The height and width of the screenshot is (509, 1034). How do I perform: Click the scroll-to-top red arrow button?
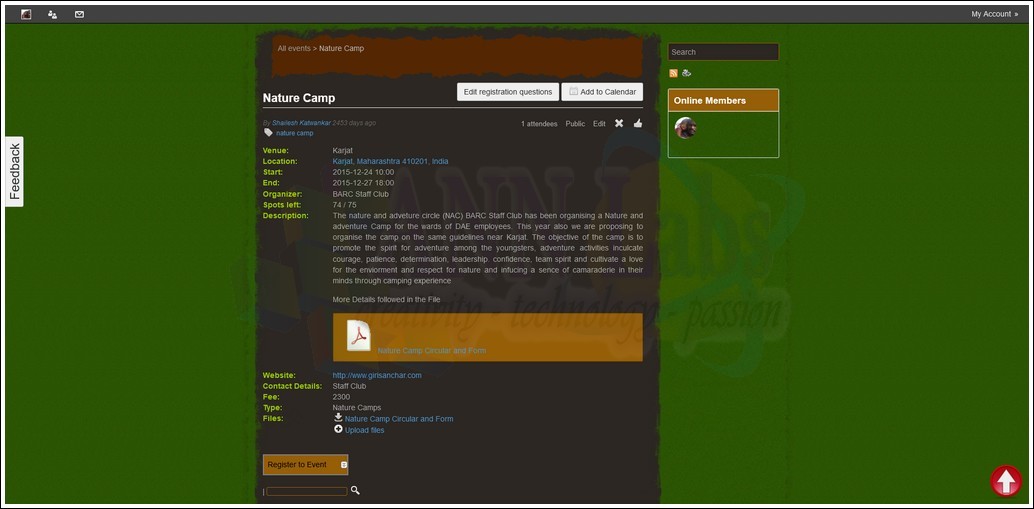[x=1005, y=481]
